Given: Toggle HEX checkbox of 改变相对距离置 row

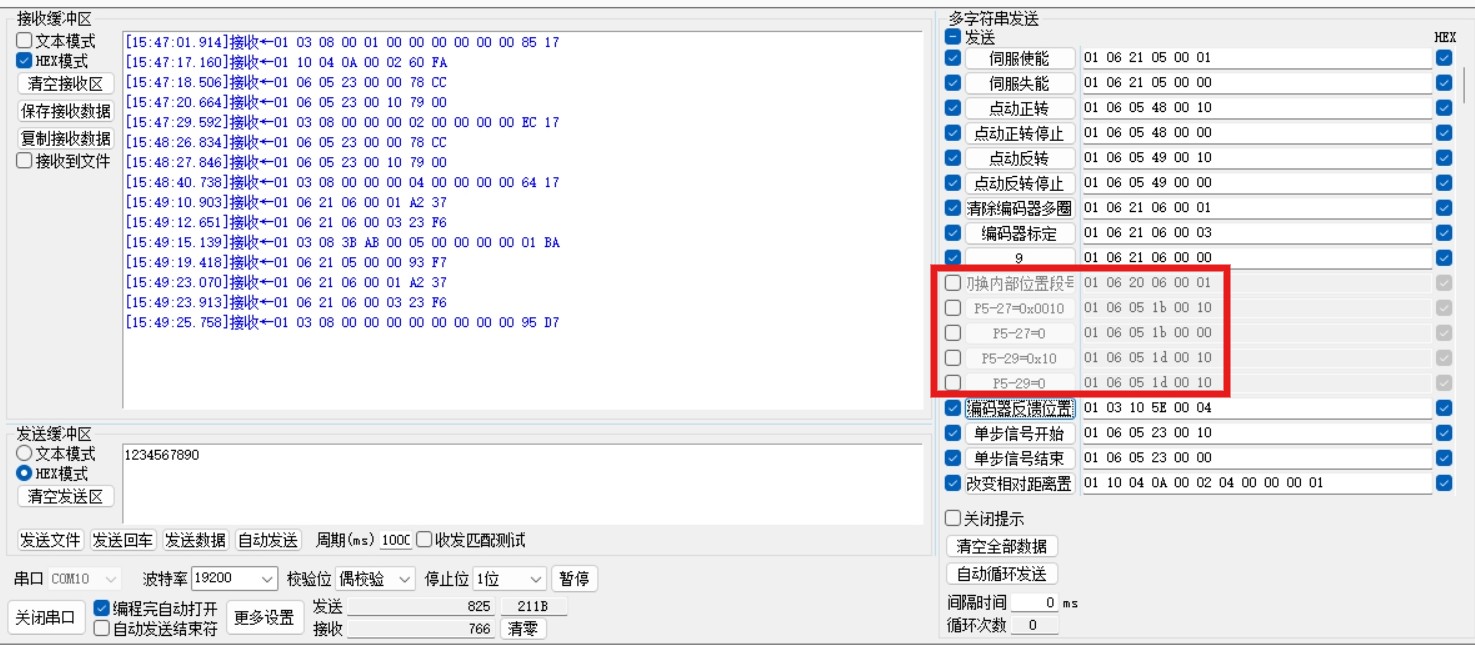Looking at the screenshot, I should click(1443, 483).
